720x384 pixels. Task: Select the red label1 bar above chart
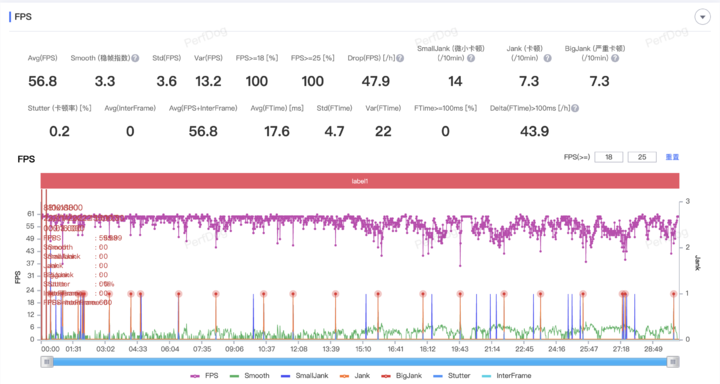360,181
